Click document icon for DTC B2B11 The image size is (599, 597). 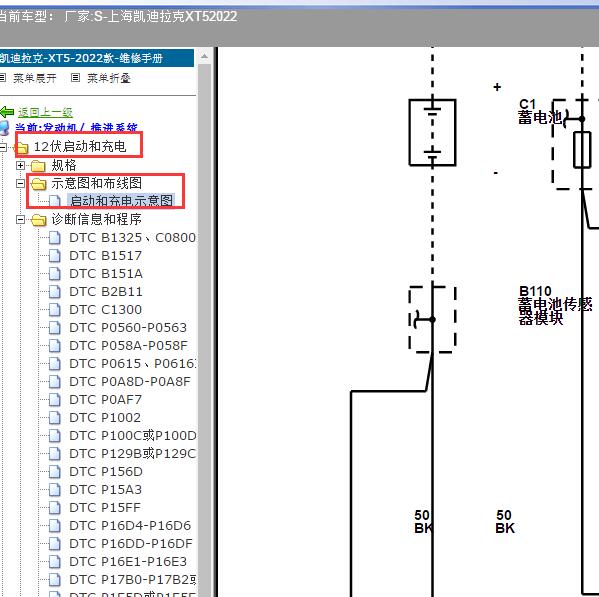[55, 292]
